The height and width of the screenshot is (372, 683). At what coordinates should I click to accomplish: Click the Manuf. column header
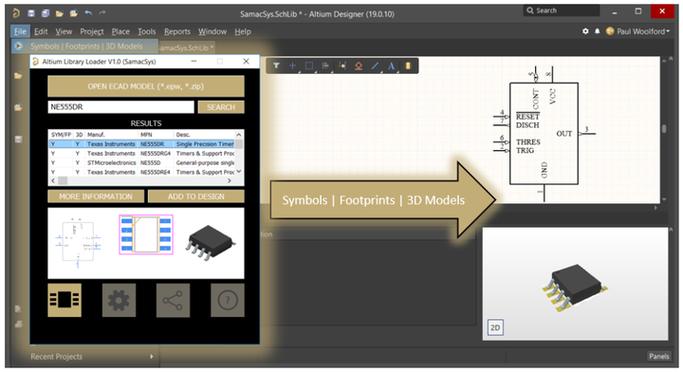point(96,135)
